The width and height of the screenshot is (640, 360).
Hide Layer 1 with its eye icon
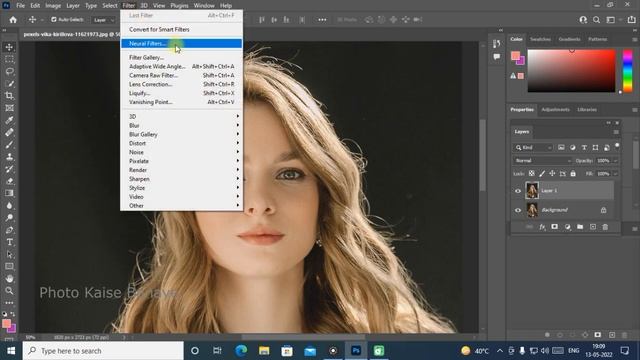pyautogui.click(x=518, y=191)
